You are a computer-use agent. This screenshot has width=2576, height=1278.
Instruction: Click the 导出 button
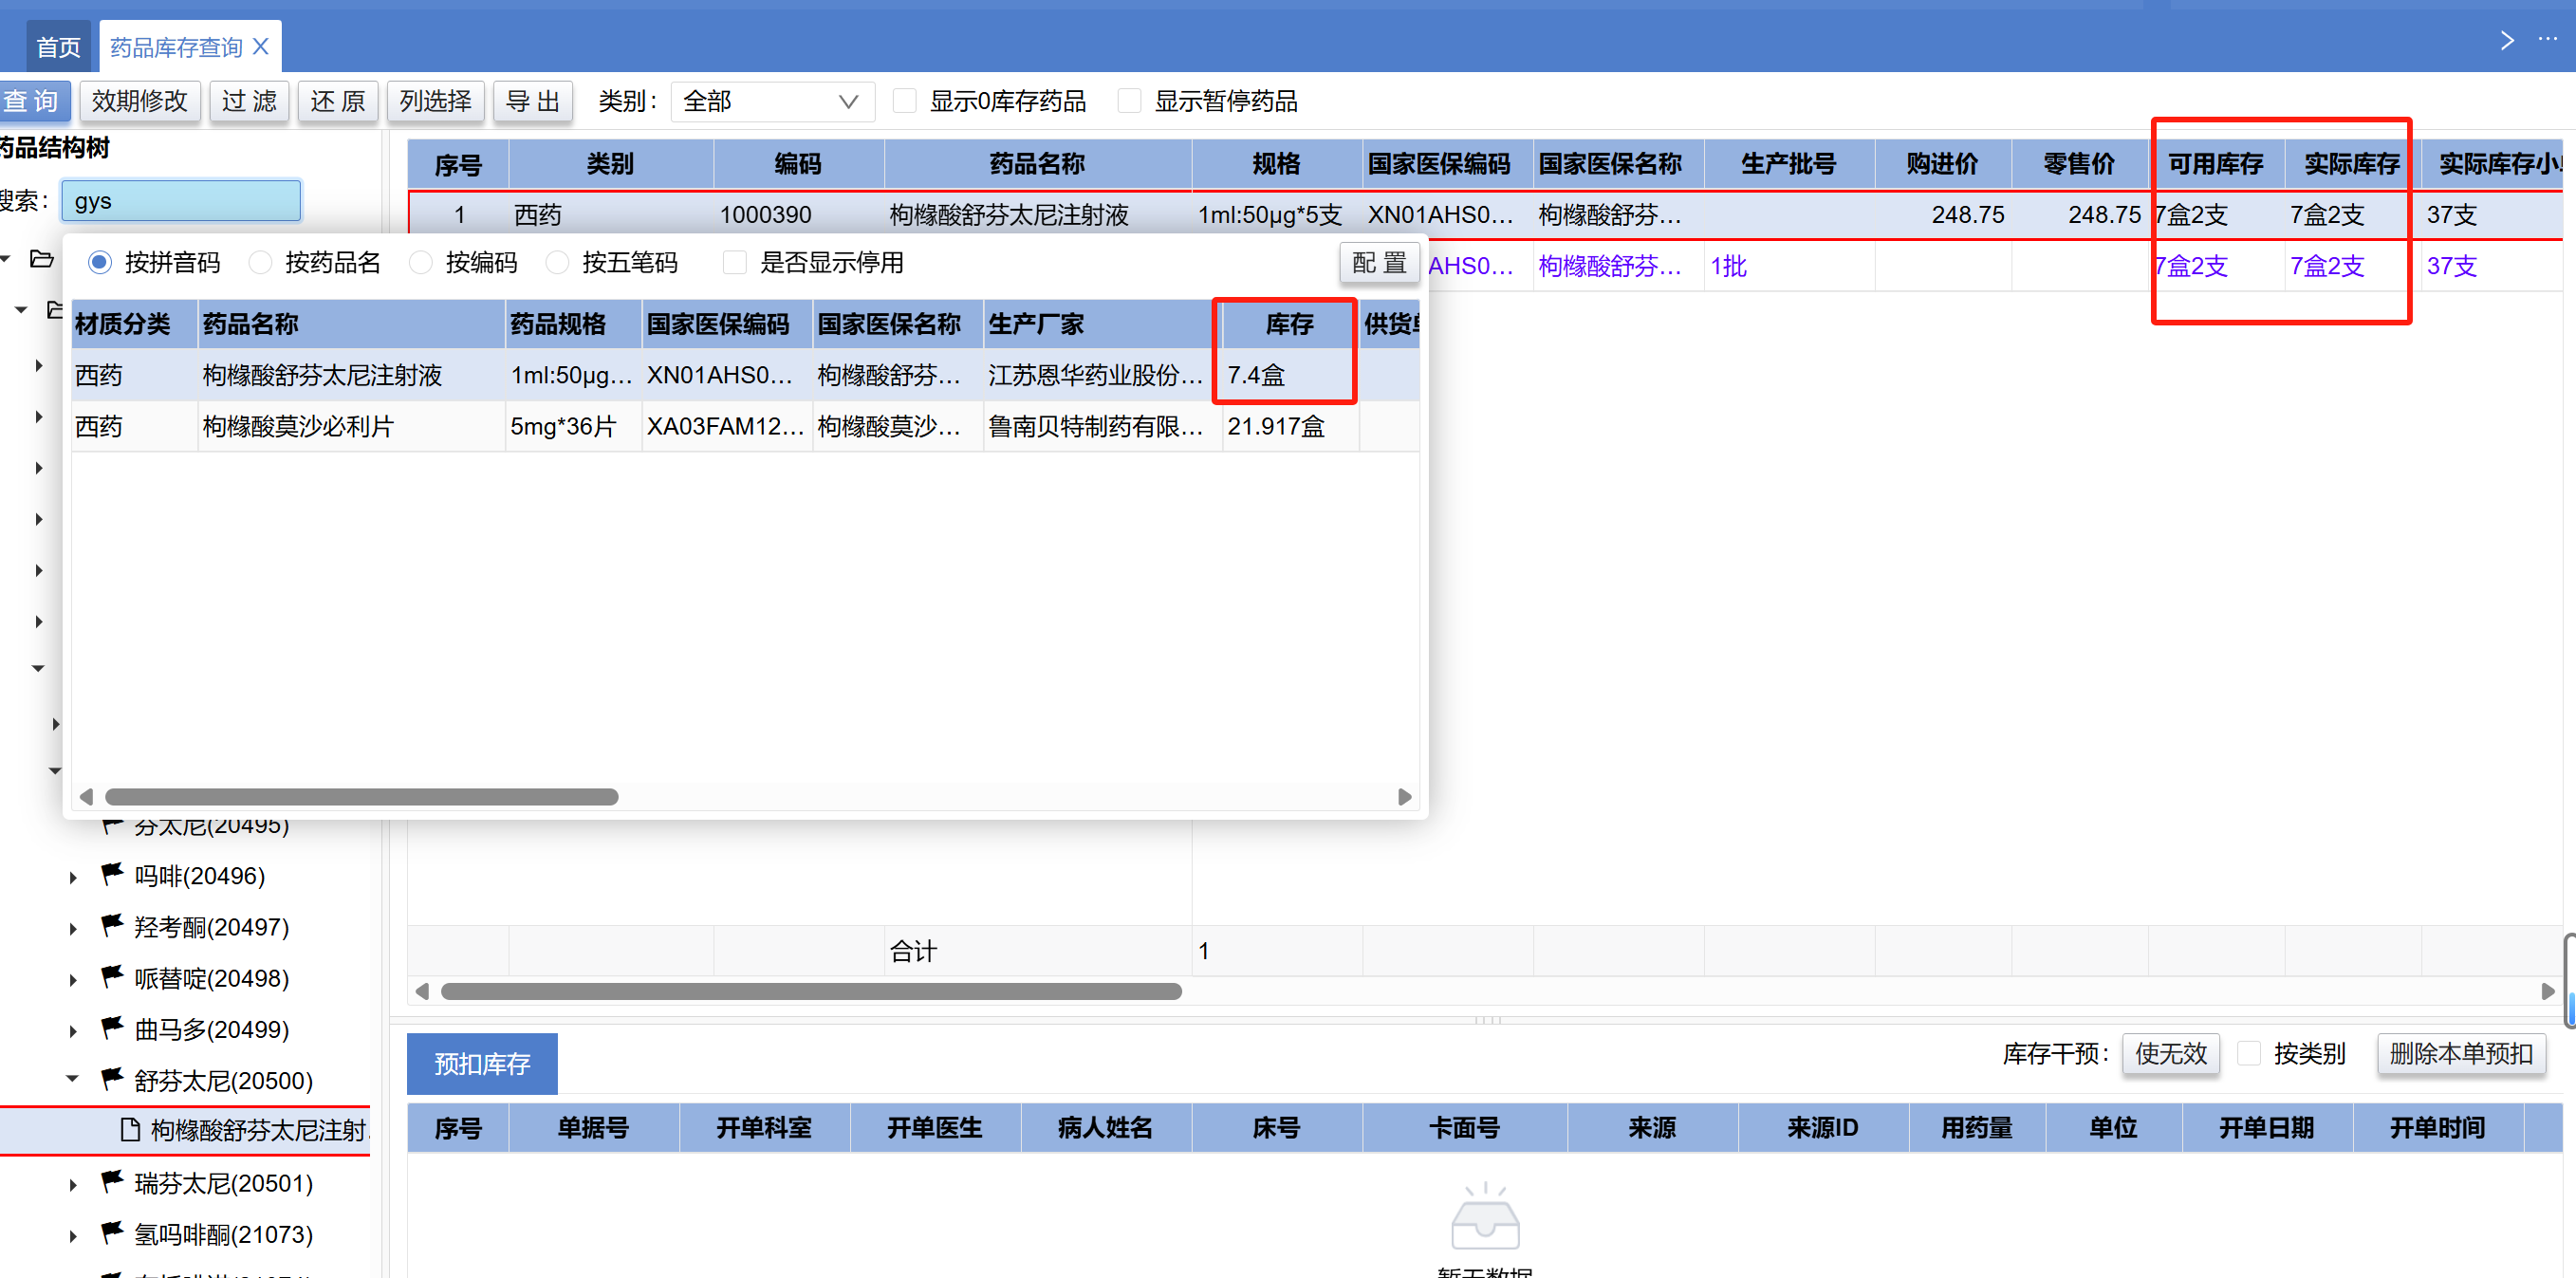pos(532,101)
